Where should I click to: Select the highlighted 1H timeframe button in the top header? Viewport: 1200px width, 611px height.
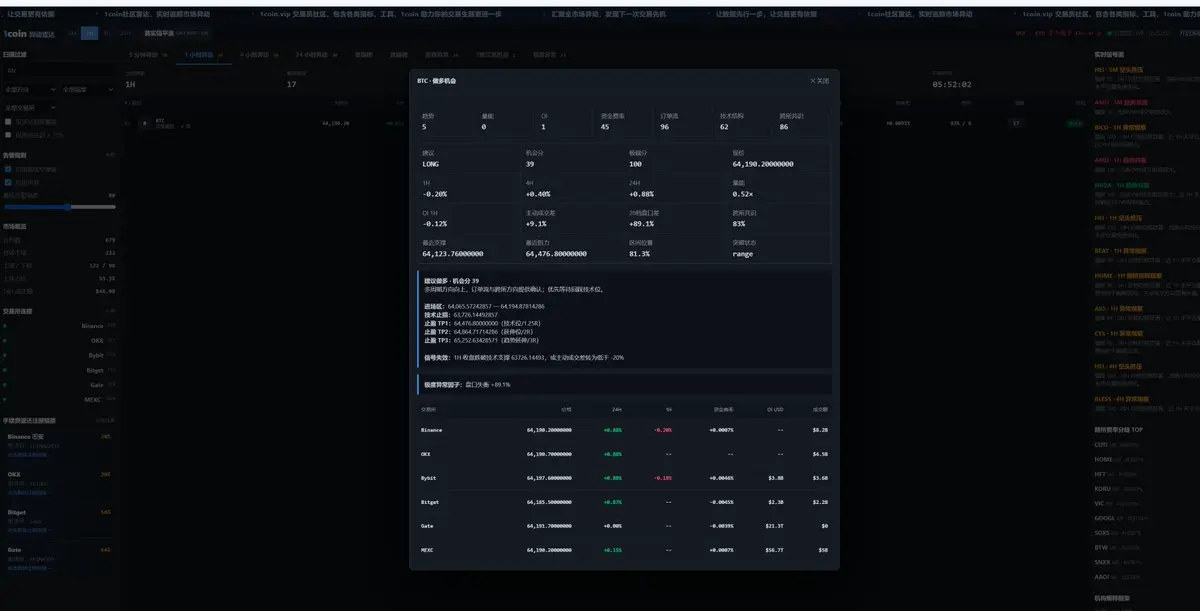pos(92,33)
